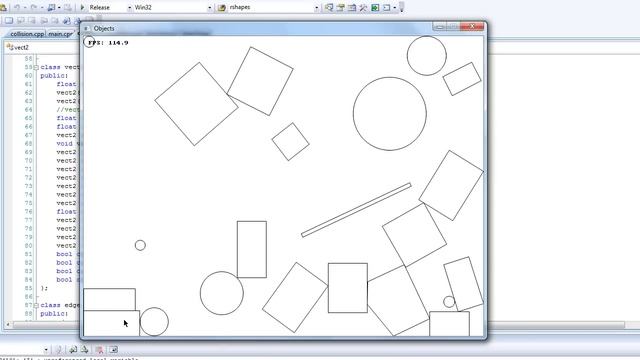The width and height of the screenshot is (640, 360).
Task: Click the first icon in the second toolbar row
Action: [9, 20]
